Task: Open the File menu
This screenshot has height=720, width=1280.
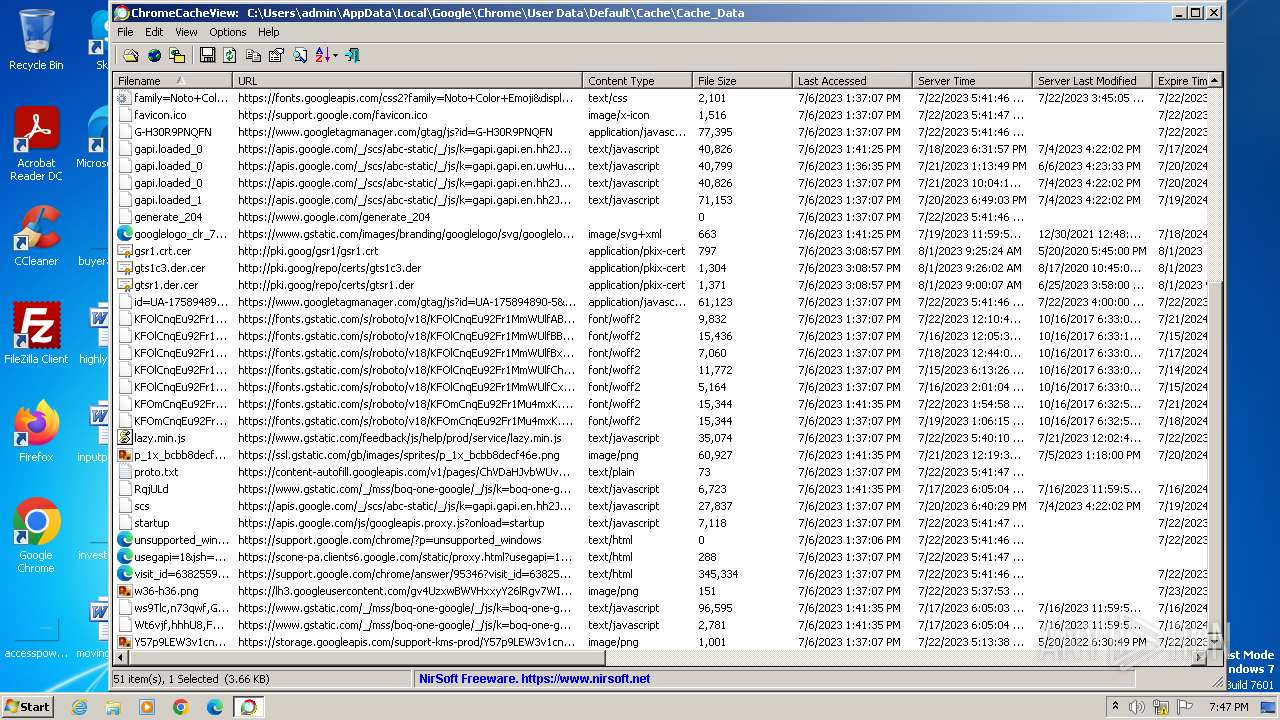Action: tap(125, 32)
